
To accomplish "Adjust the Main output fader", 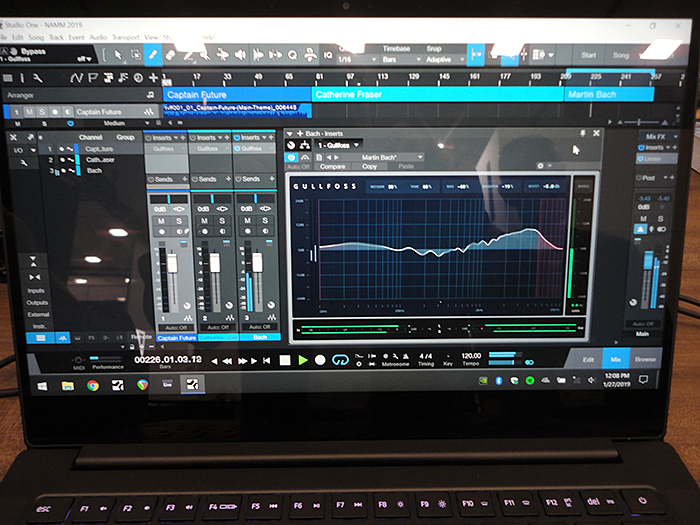I will [648, 260].
